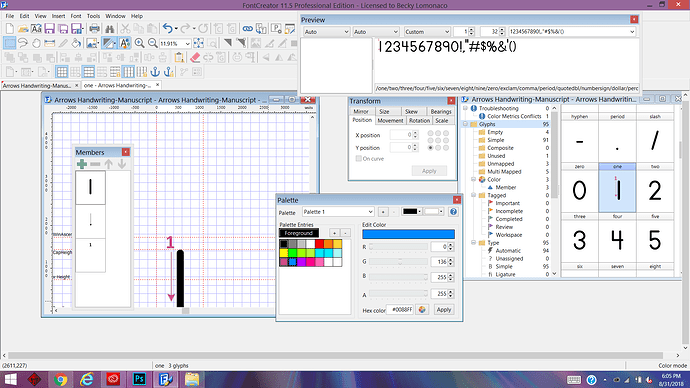690x388 pixels.
Task: Click the first blue anchor icon
Action: pyautogui.click(x=155, y=72)
